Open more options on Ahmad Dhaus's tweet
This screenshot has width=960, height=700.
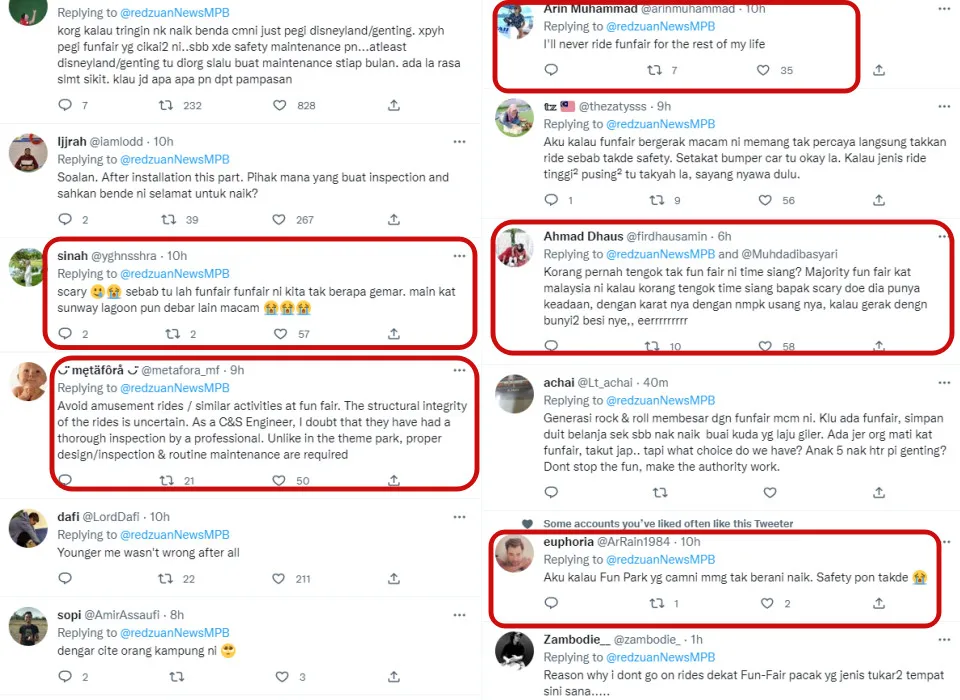coord(942,236)
